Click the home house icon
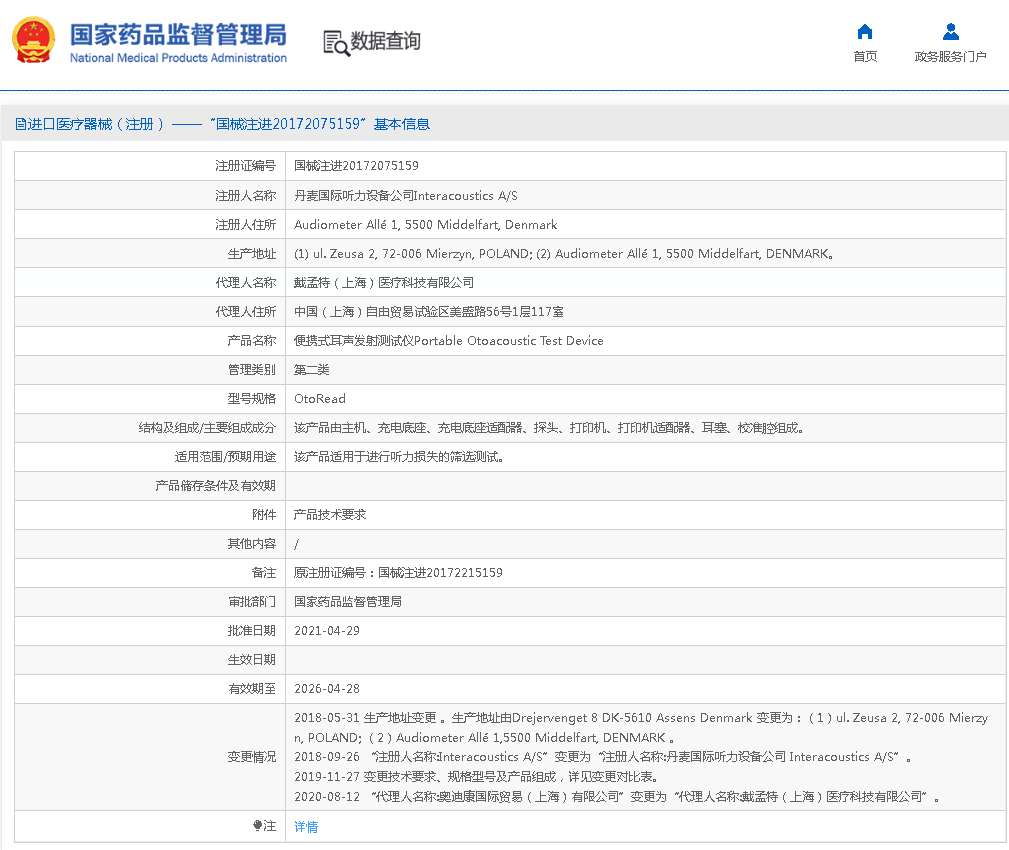 tap(865, 32)
